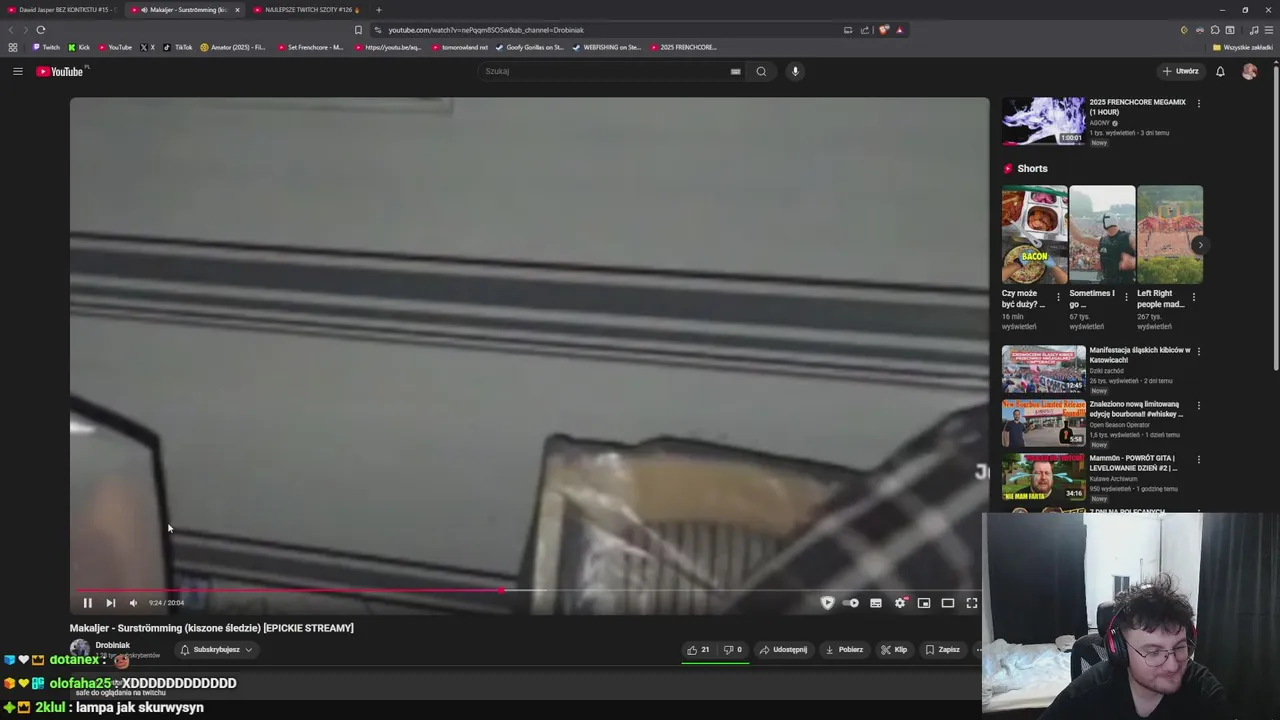The image size is (1280, 720).
Task: Create a clip with Klip button
Action: click(894, 650)
